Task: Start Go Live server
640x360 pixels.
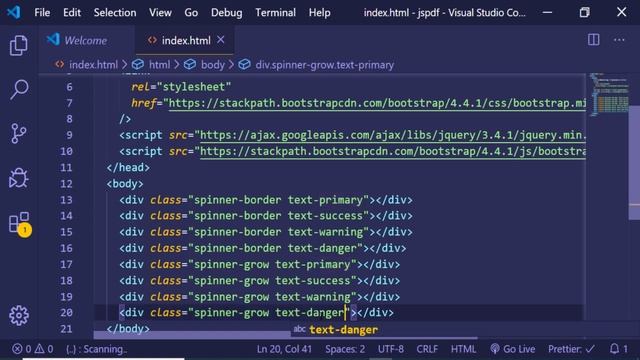Action: pos(513,349)
